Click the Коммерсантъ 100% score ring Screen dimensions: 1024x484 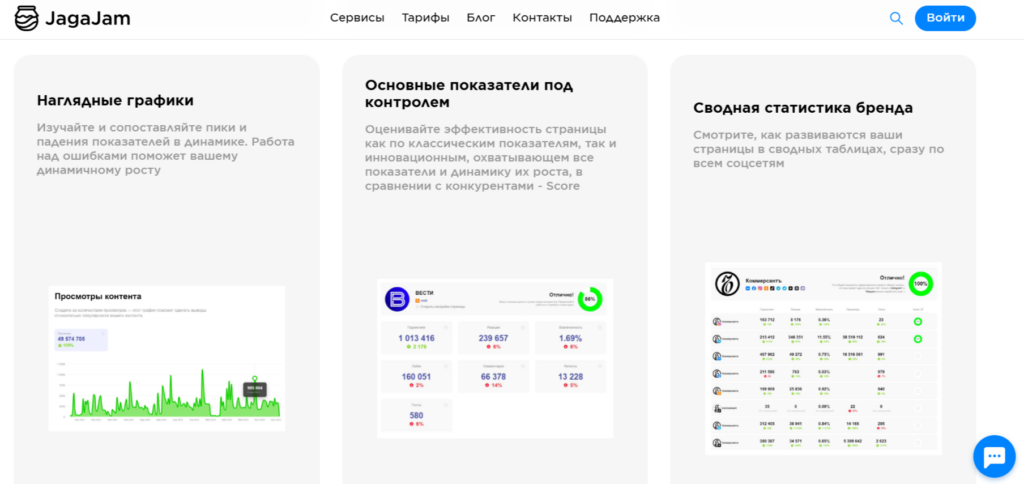click(920, 284)
